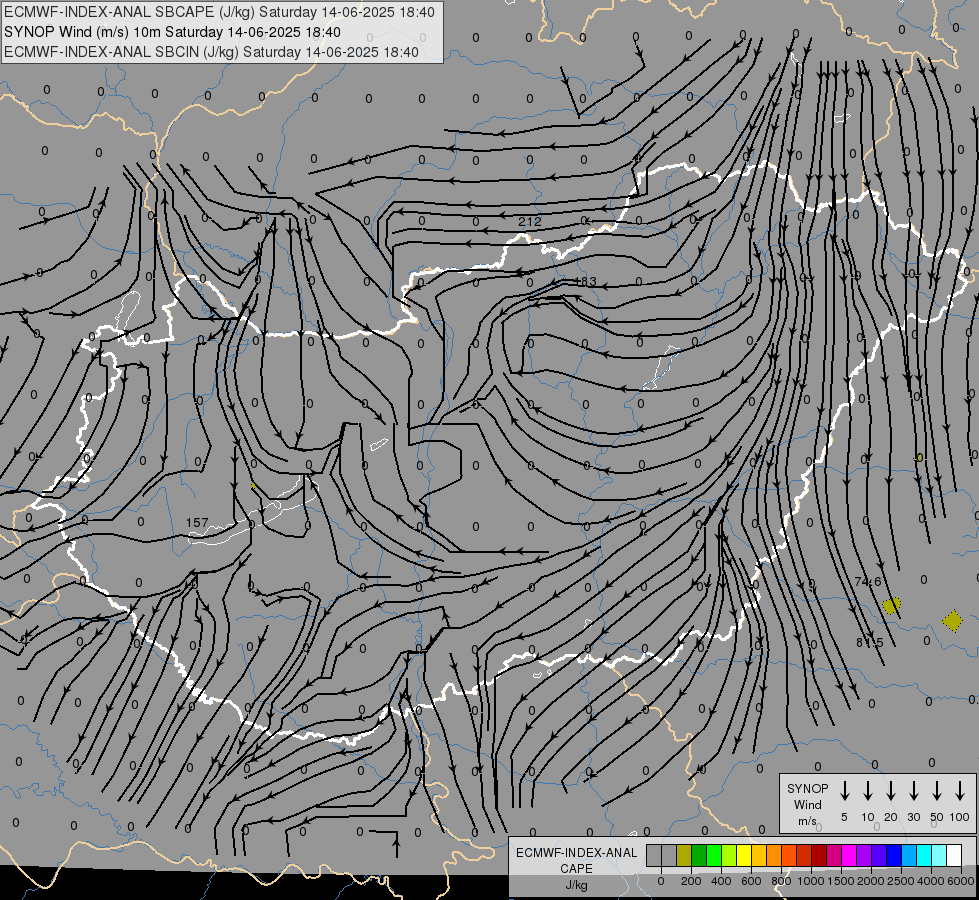Click the 212 value on the map
Viewport: 979px width, 900px height.
[529, 221]
